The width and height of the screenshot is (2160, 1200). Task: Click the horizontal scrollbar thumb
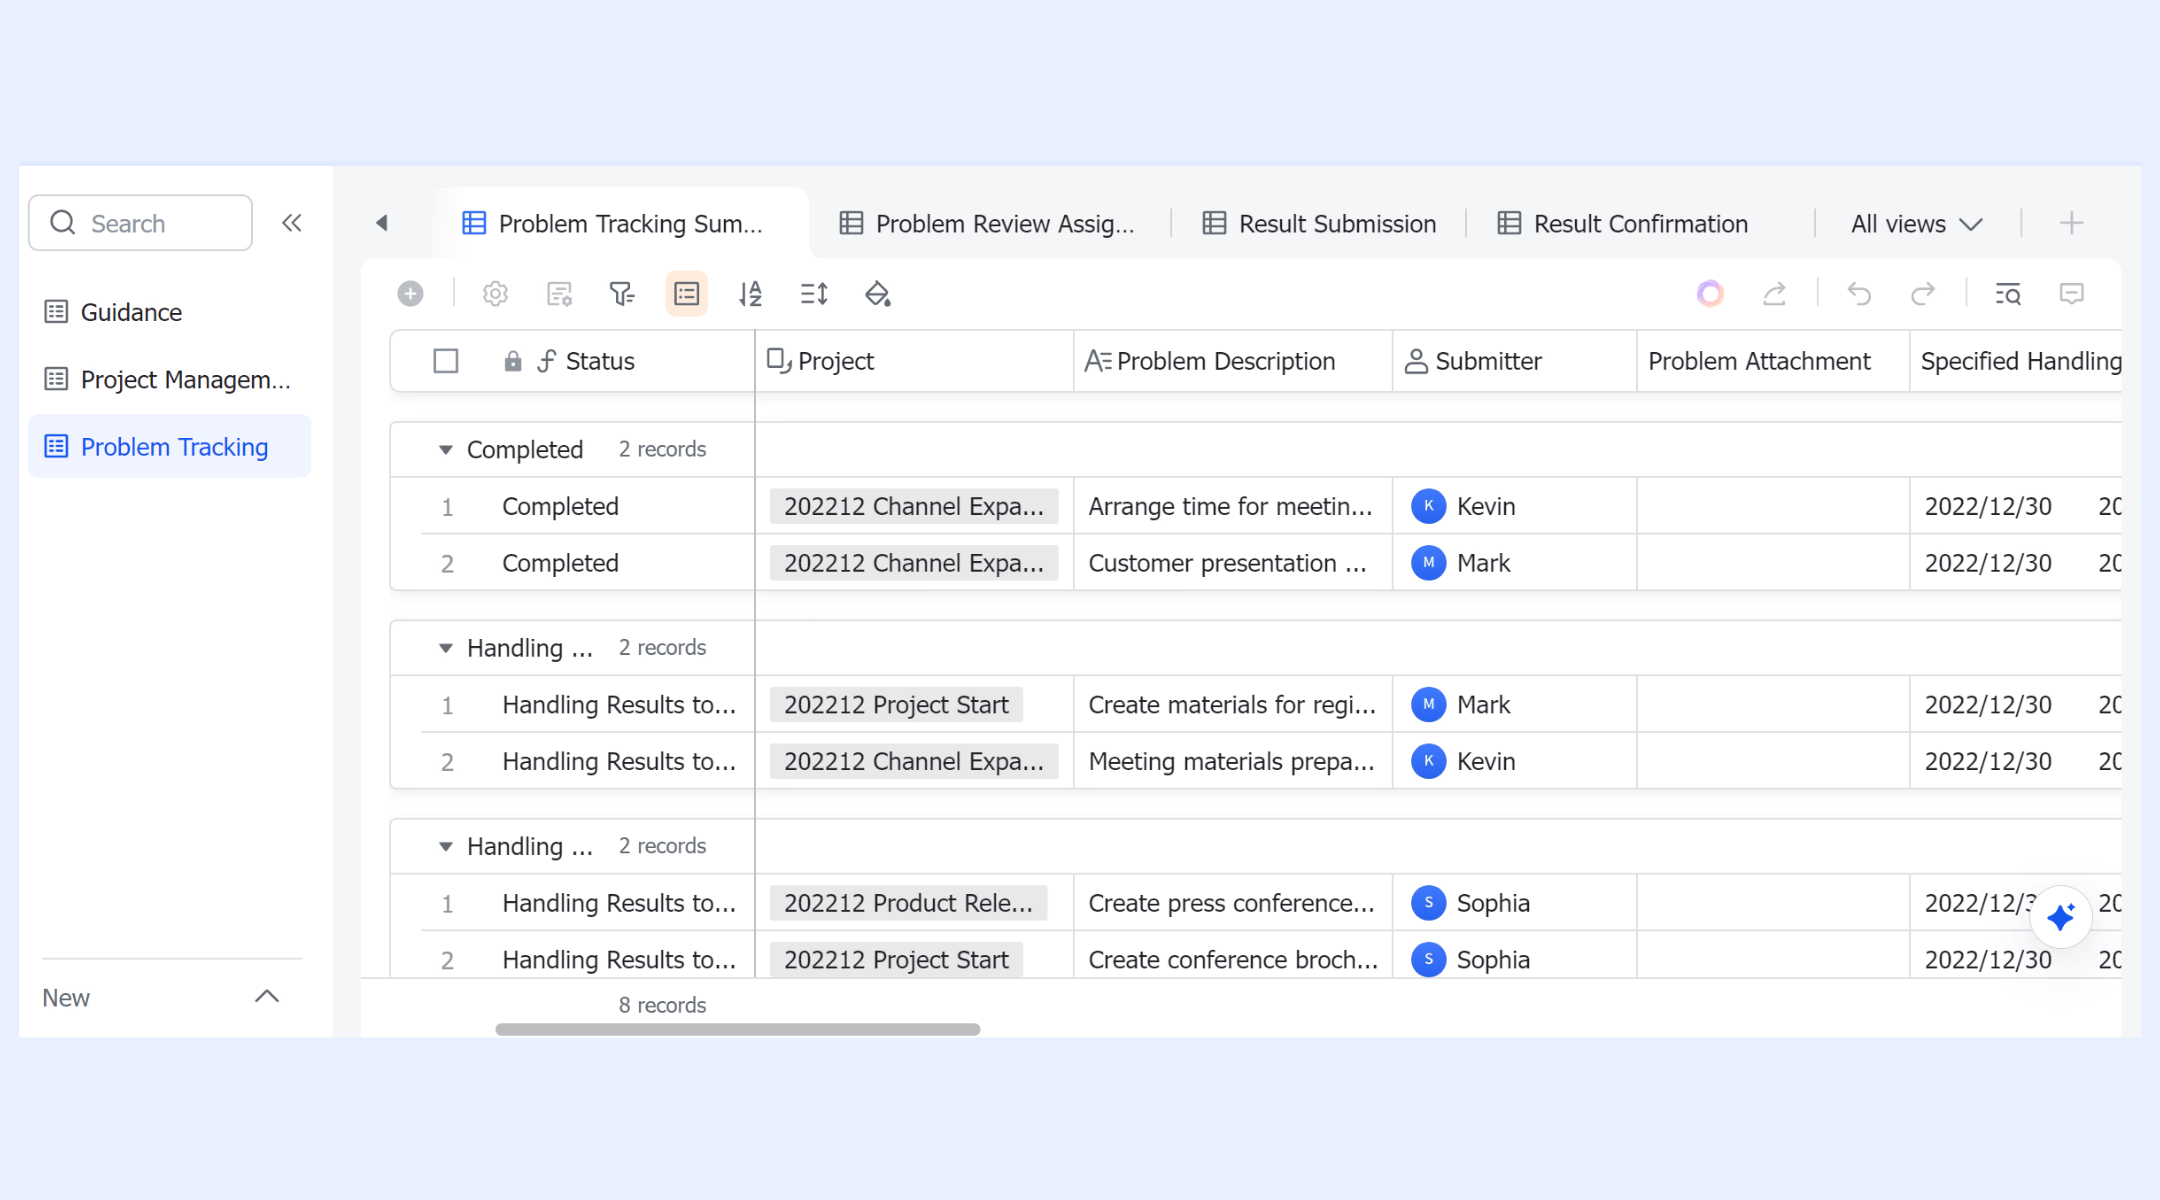[738, 1029]
